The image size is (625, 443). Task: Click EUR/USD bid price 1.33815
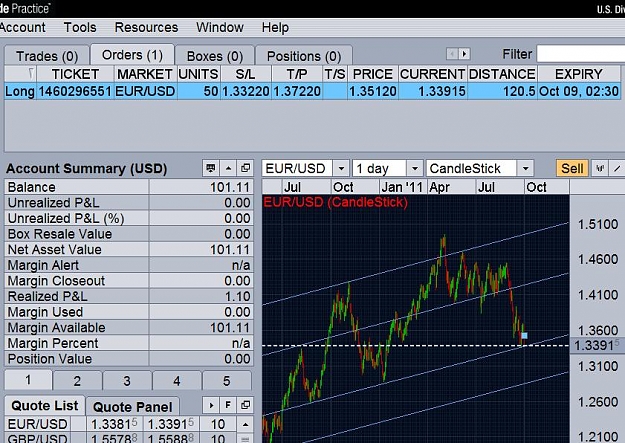[114, 424]
